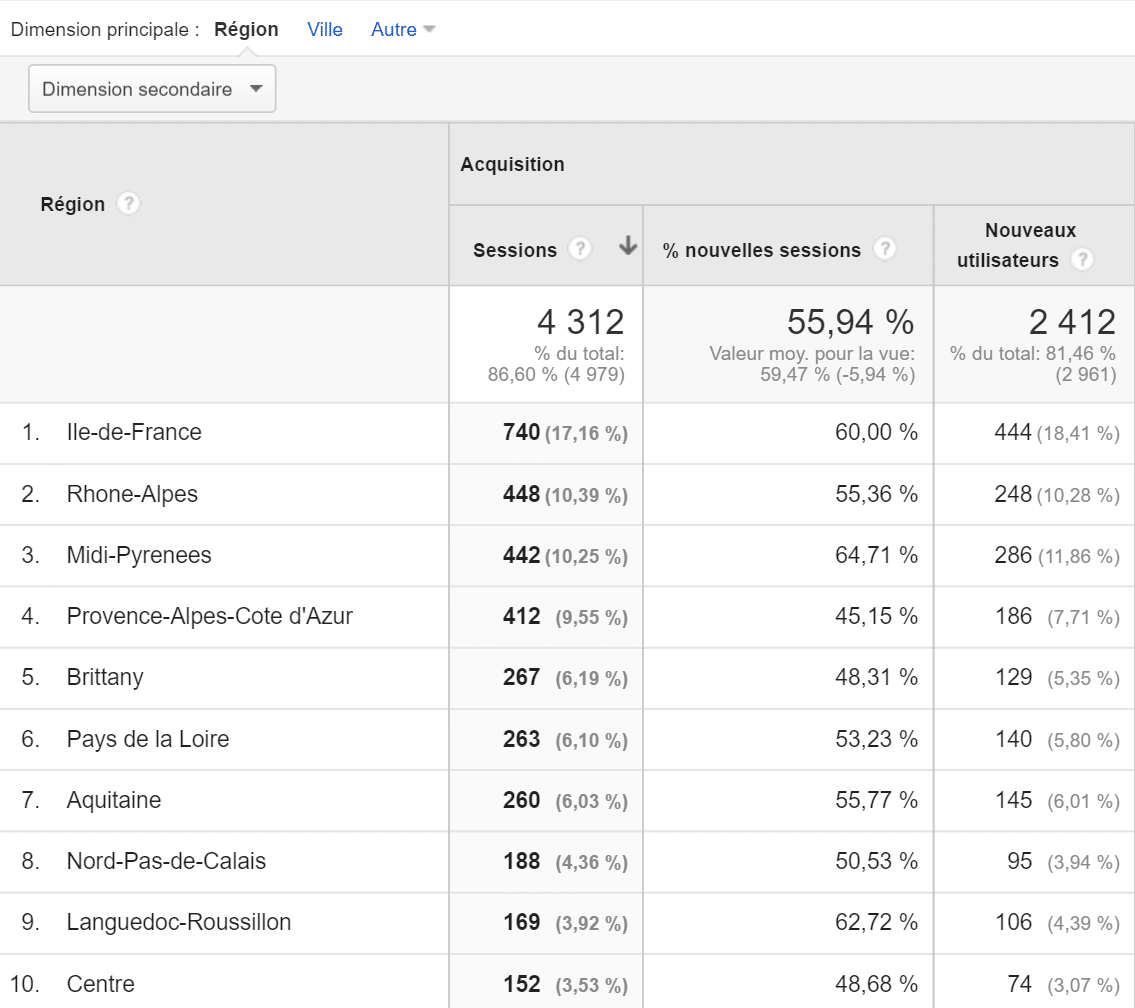This screenshot has width=1135, height=1008.
Task: Click the 64,71 % value for Midi-Pyrenees
Action: tap(877, 555)
